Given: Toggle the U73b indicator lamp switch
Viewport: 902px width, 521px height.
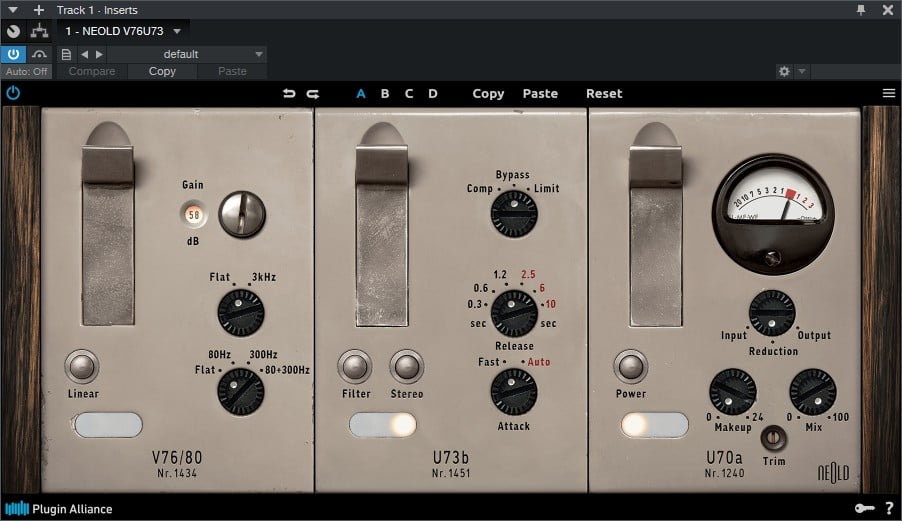Looking at the screenshot, I should coord(383,425).
